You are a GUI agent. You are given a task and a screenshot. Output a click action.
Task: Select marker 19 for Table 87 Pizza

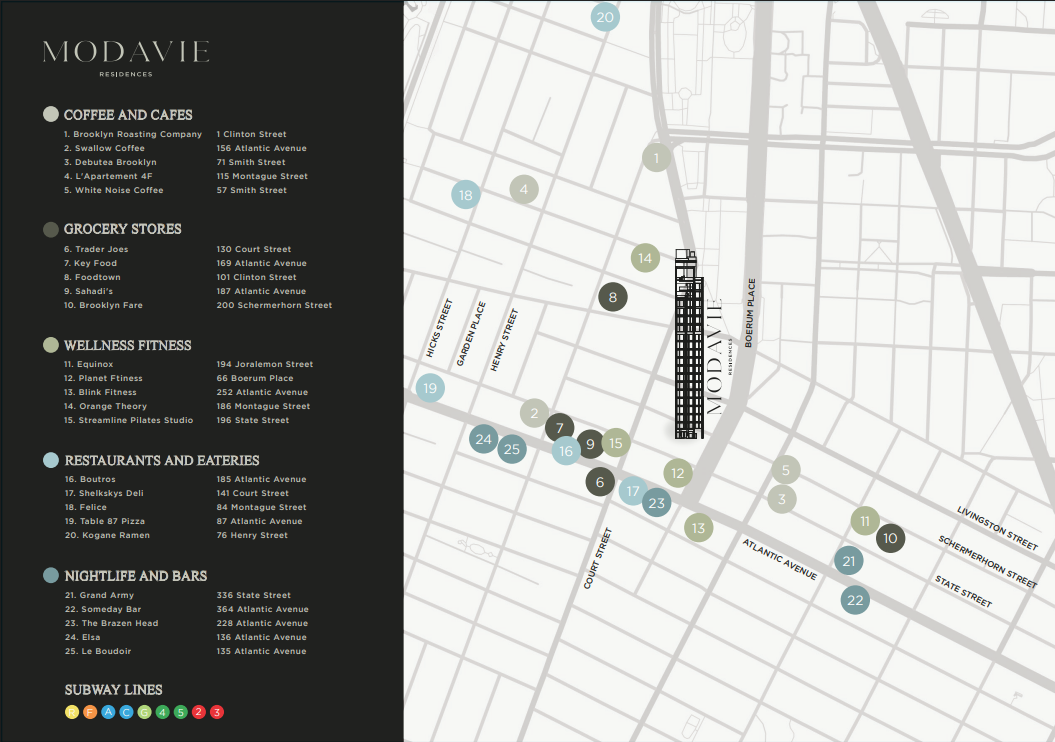tap(429, 388)
